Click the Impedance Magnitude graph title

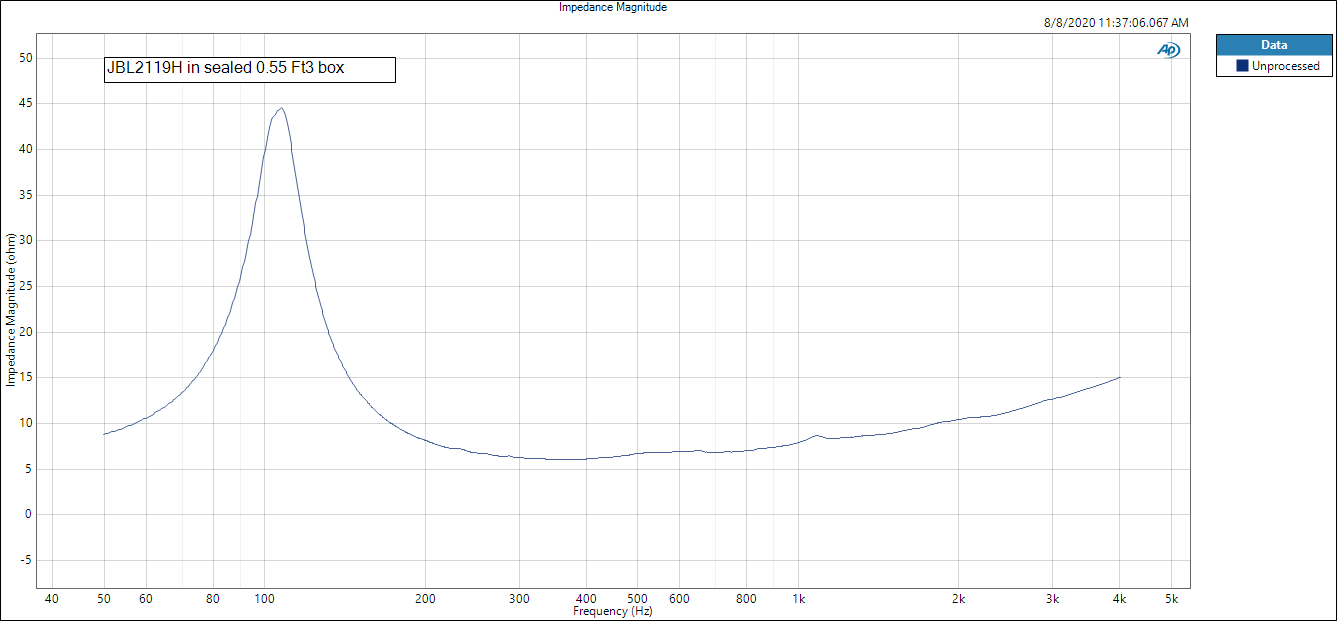(613, 7)
